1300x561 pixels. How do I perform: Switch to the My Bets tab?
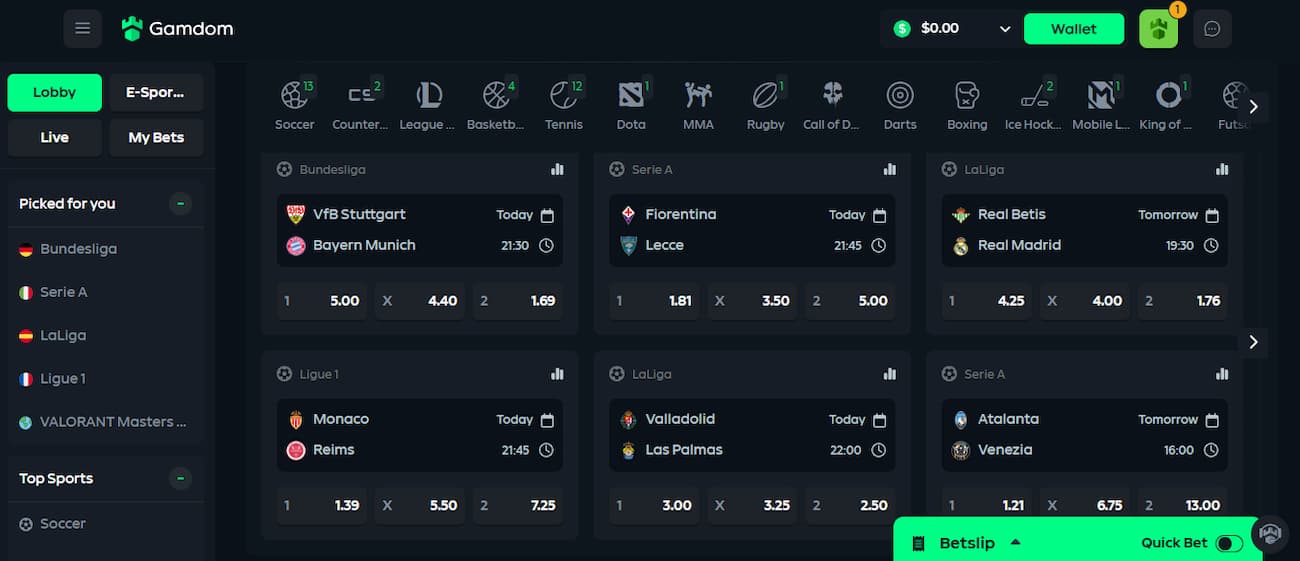[155, 137]
